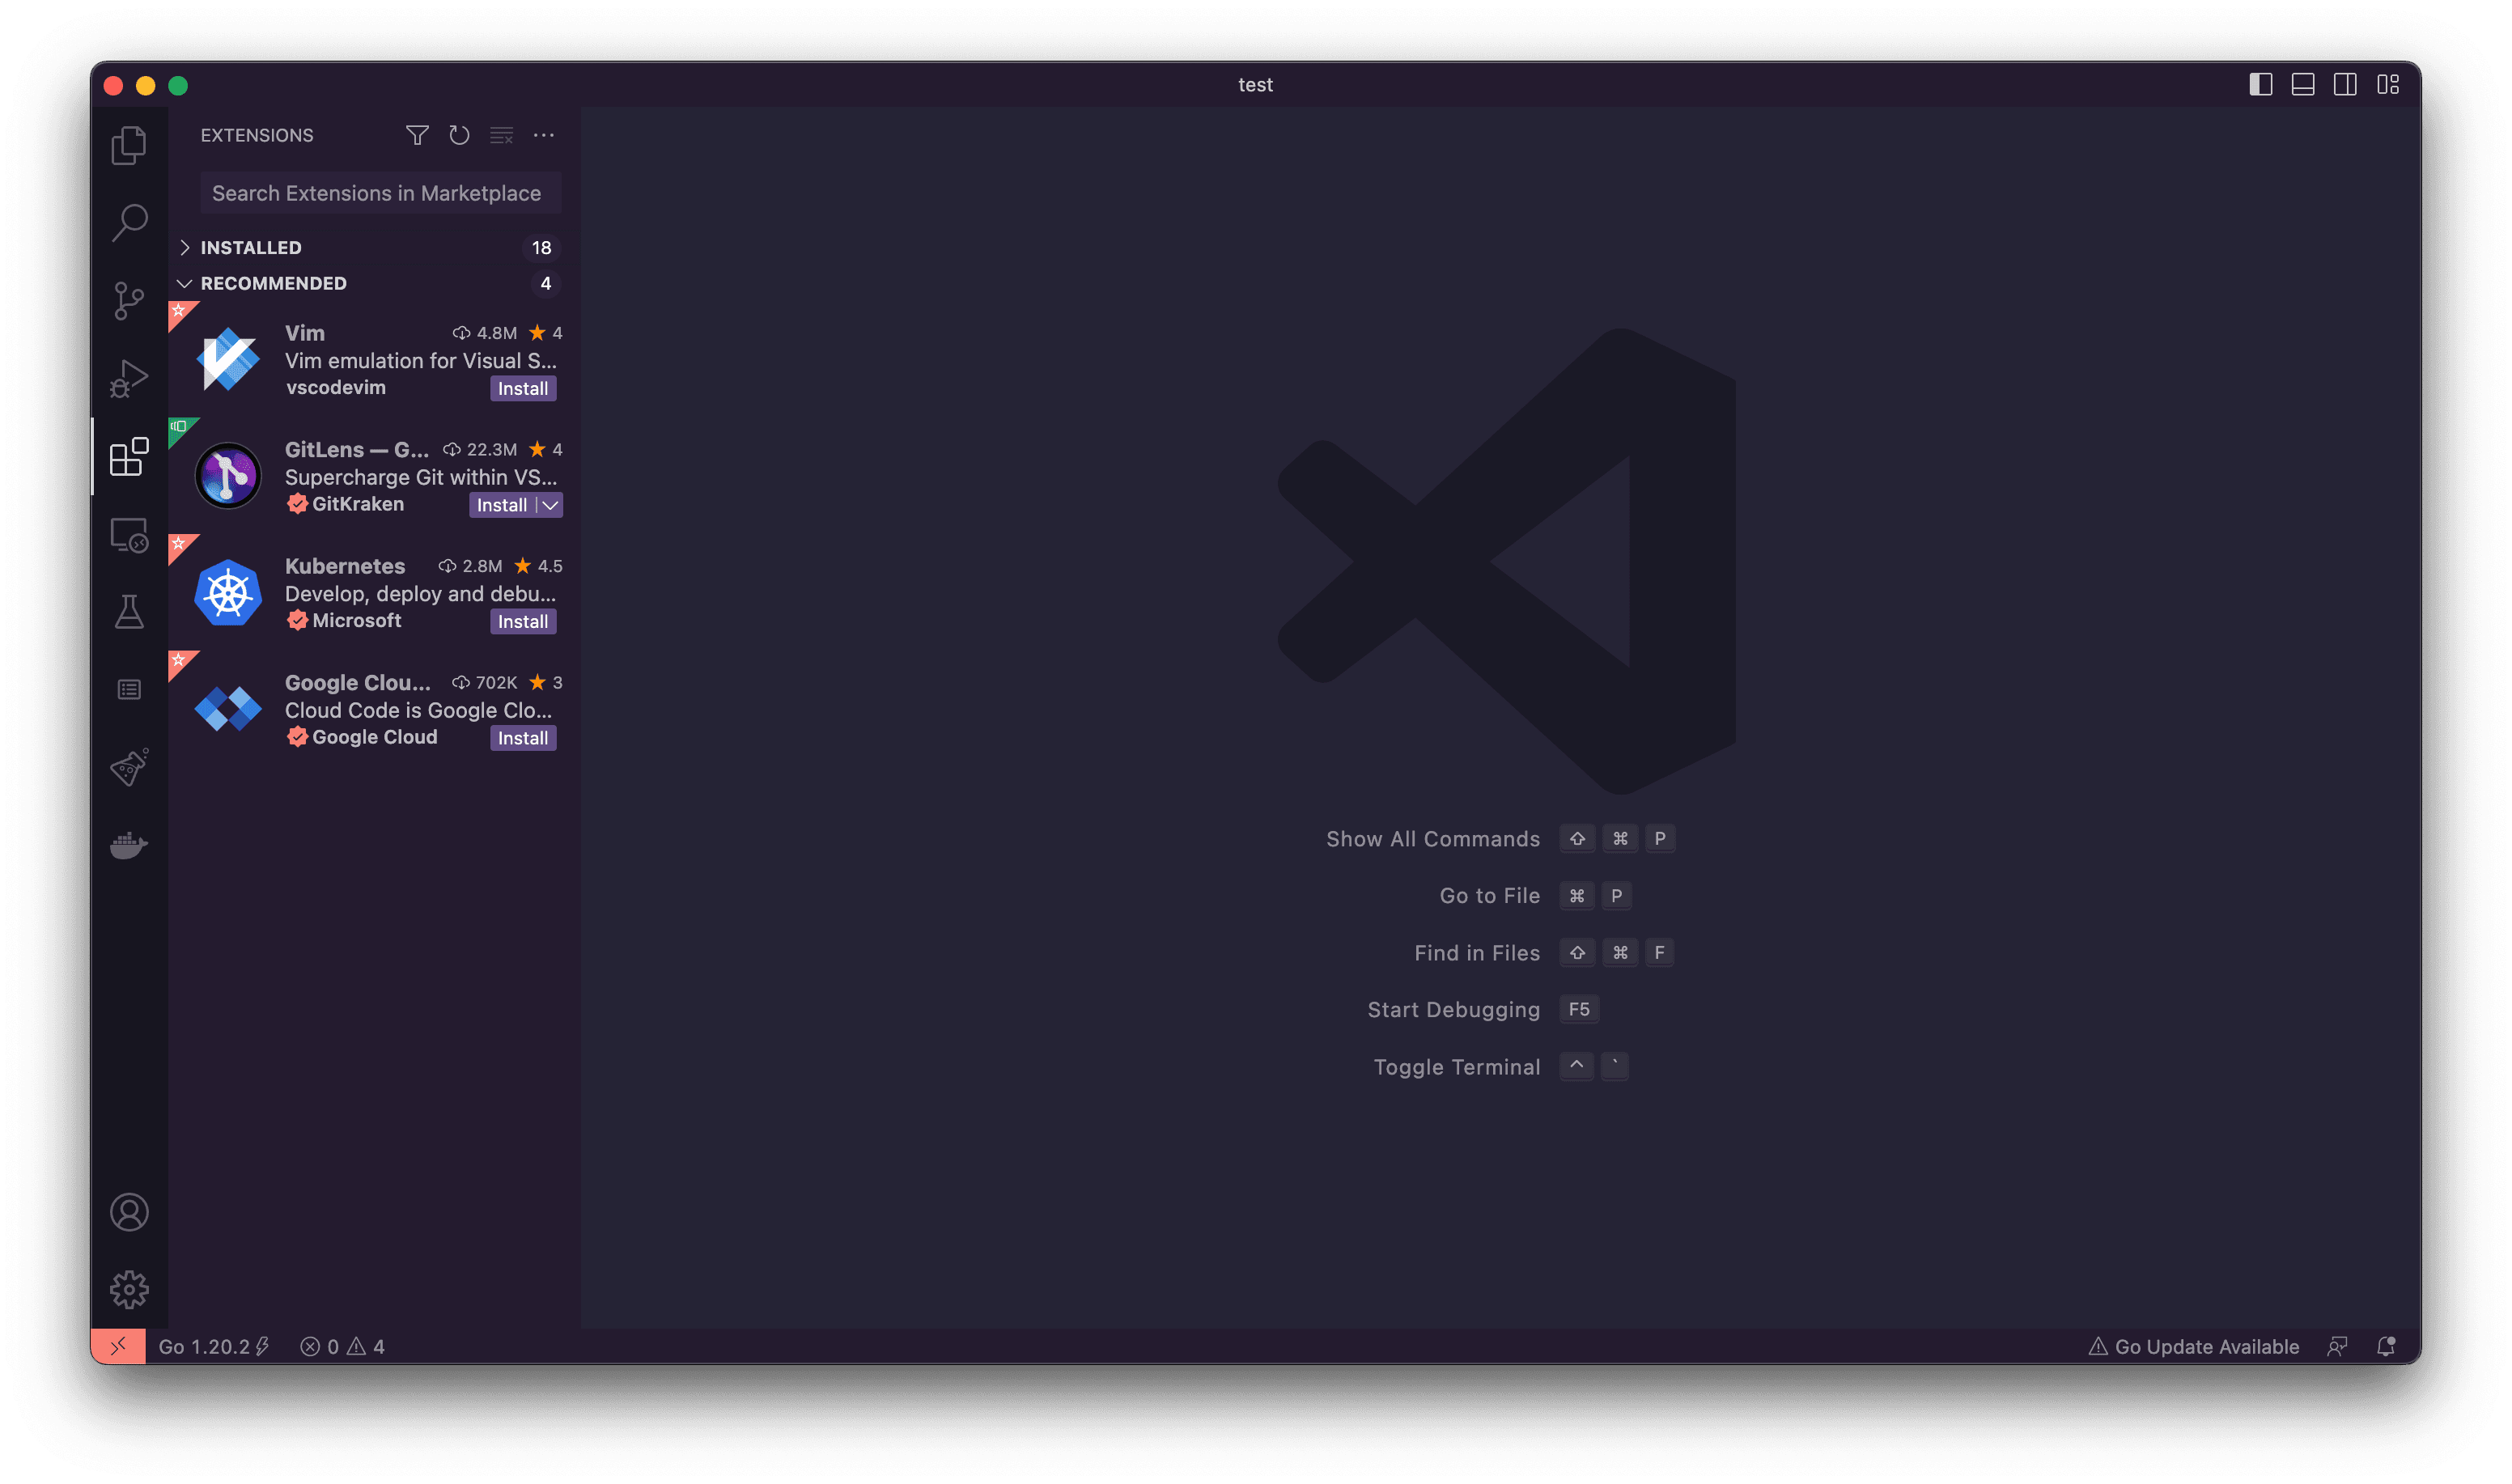Click the yellow minimize window button
This screenshot has width=2512, height=1484.
point(146,85)
